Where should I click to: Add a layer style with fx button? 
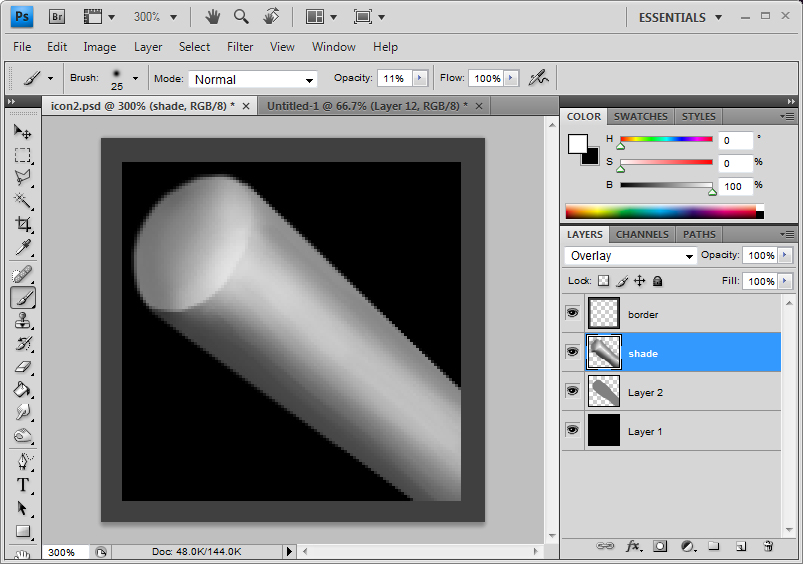pos(634,546)
